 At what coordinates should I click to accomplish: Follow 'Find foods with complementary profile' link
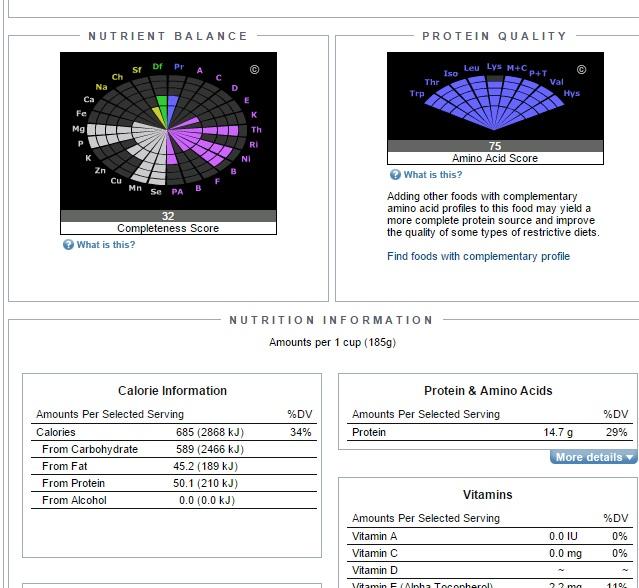(x=478, y=256)
